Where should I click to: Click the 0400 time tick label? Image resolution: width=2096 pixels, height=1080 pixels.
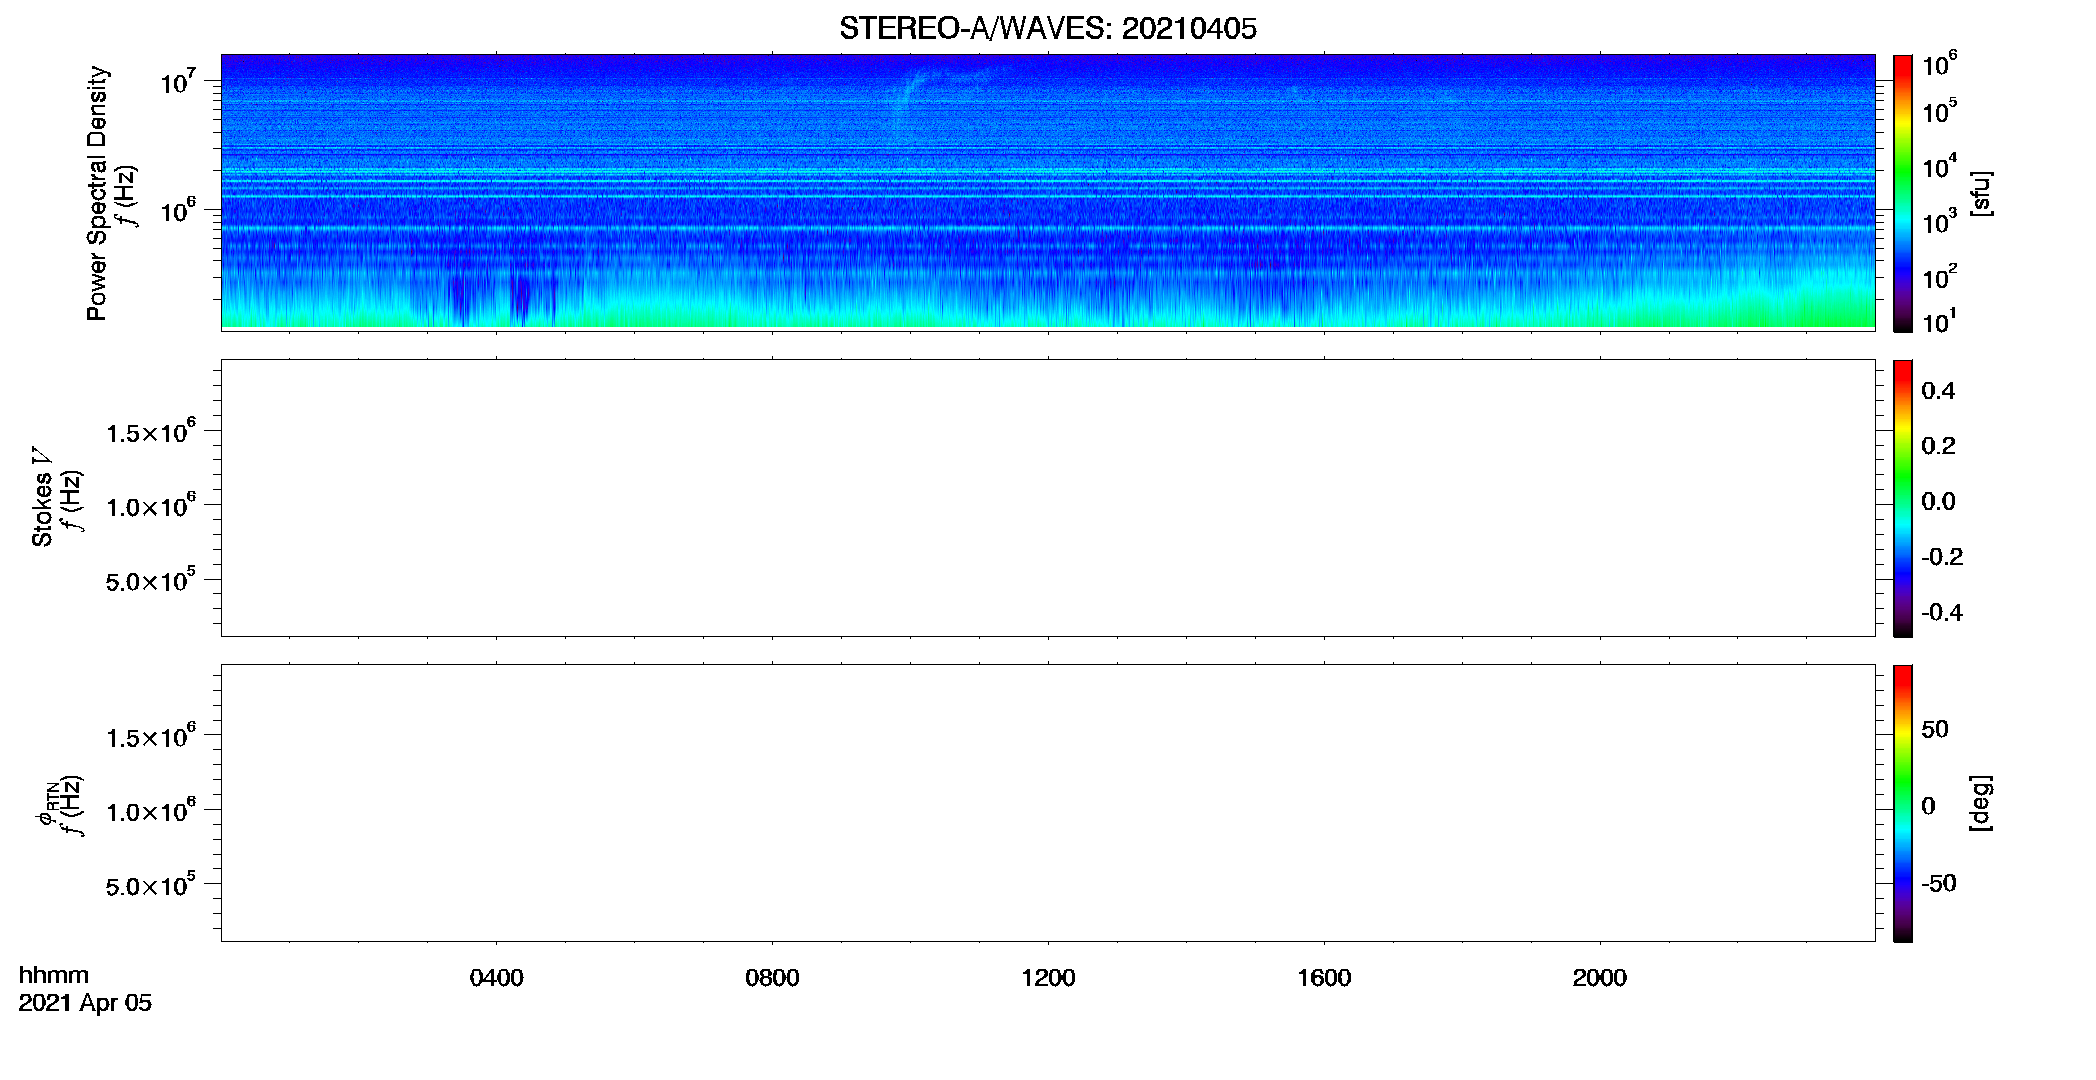tap(497, 978)
